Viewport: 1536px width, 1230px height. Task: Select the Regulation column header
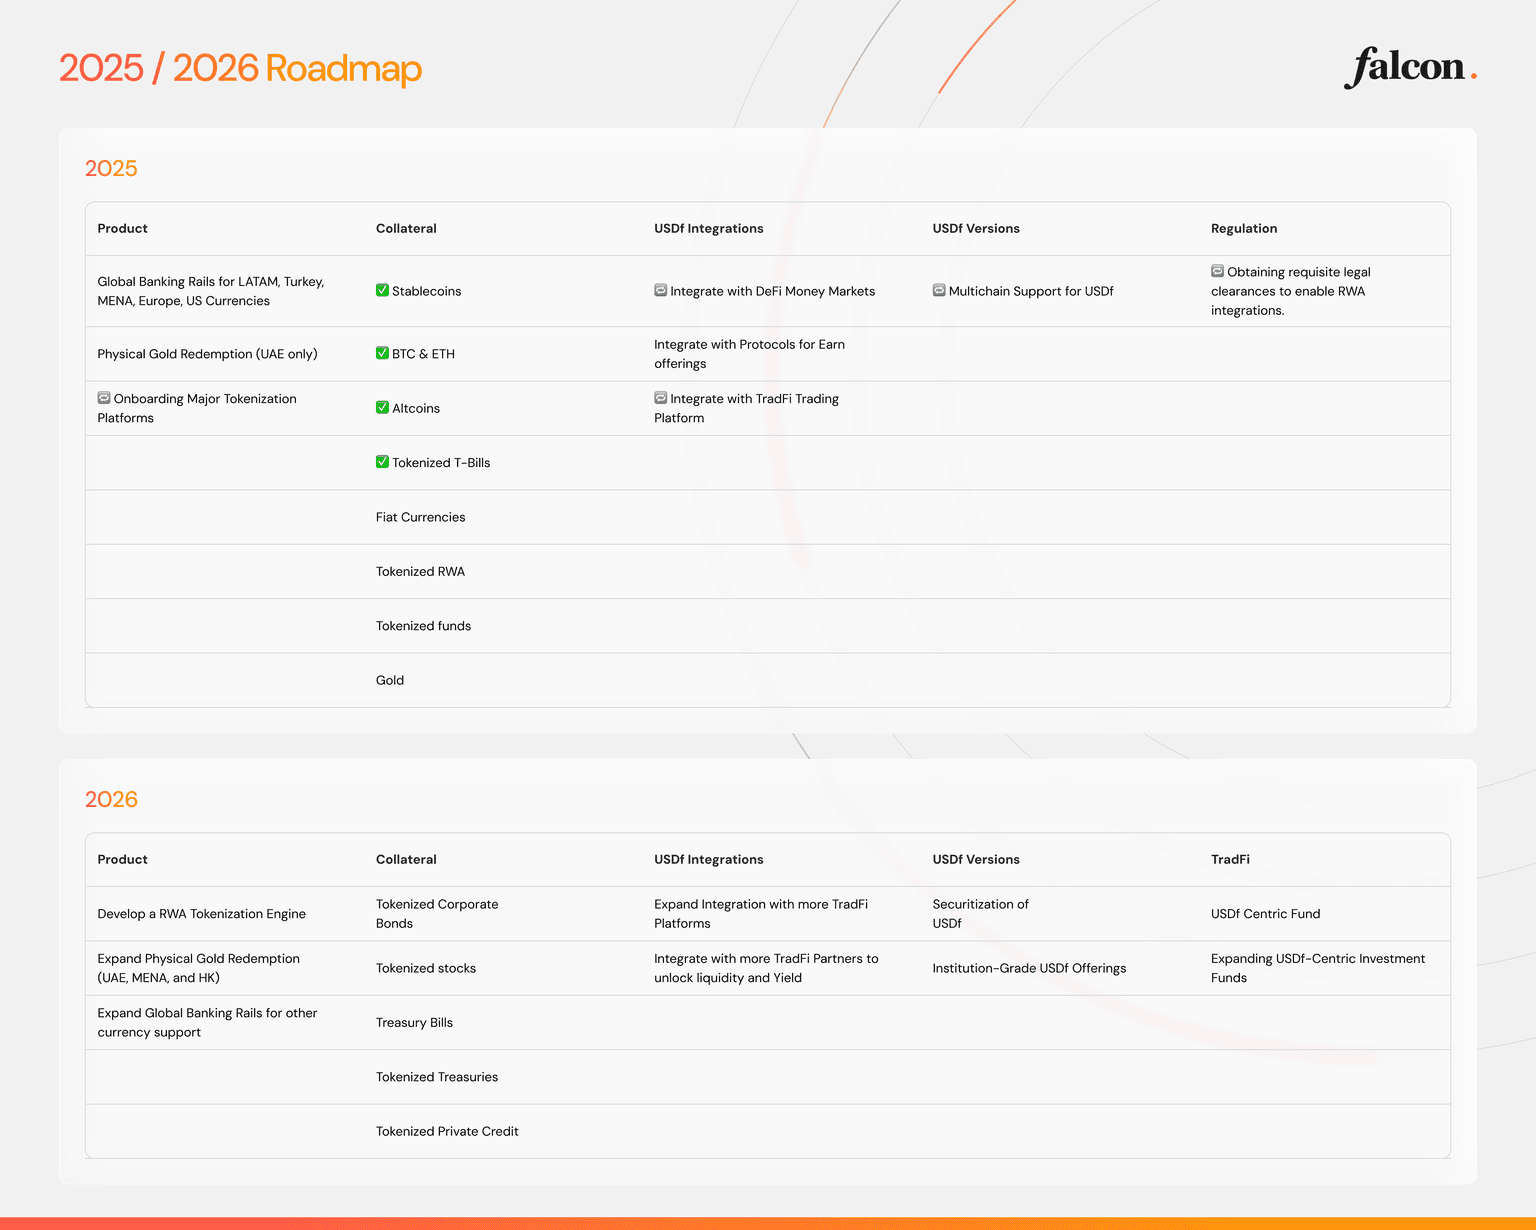pyautogui.click(x=1244, y=228)
